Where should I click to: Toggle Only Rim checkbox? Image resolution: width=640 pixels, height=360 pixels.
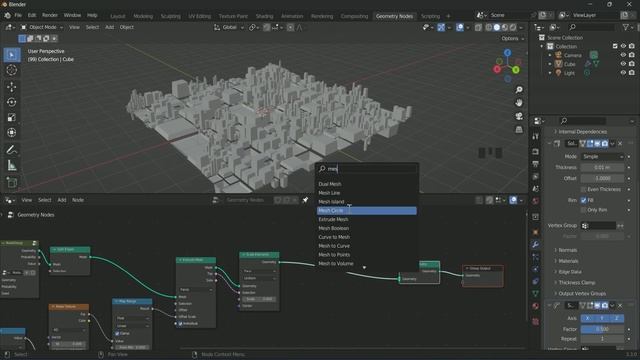[583, 210]
